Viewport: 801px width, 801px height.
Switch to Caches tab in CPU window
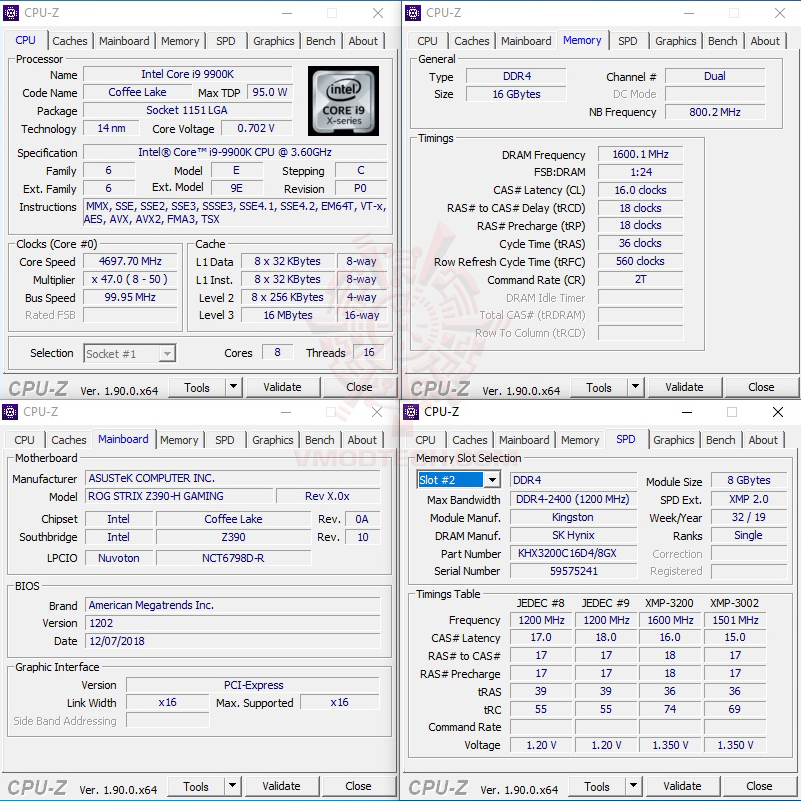pyautogui.click(x=69, y=41)
